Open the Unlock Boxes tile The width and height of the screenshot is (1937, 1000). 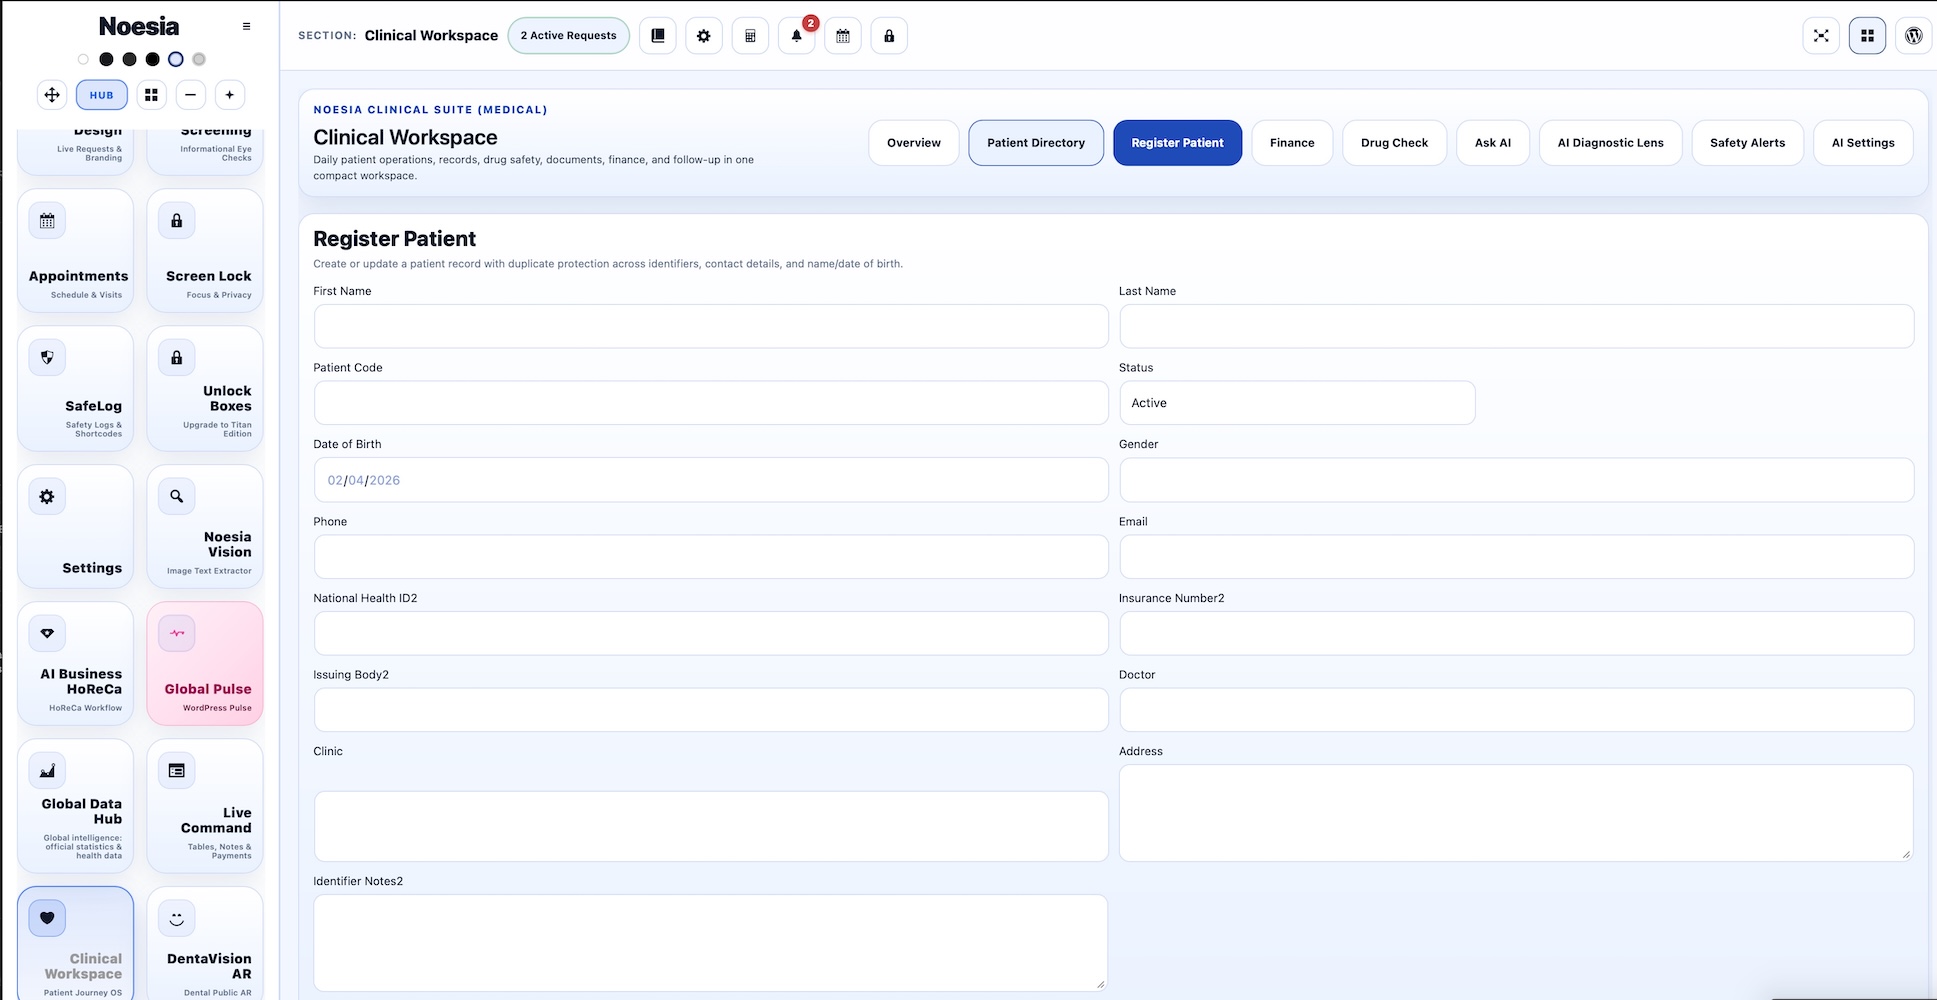coord(205,388)
